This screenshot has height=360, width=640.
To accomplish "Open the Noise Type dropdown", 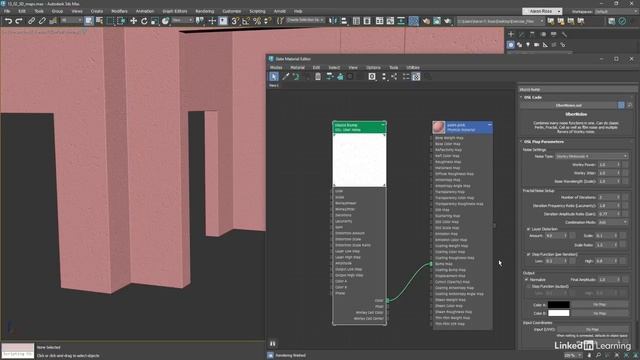I will [x=591, y=156].
